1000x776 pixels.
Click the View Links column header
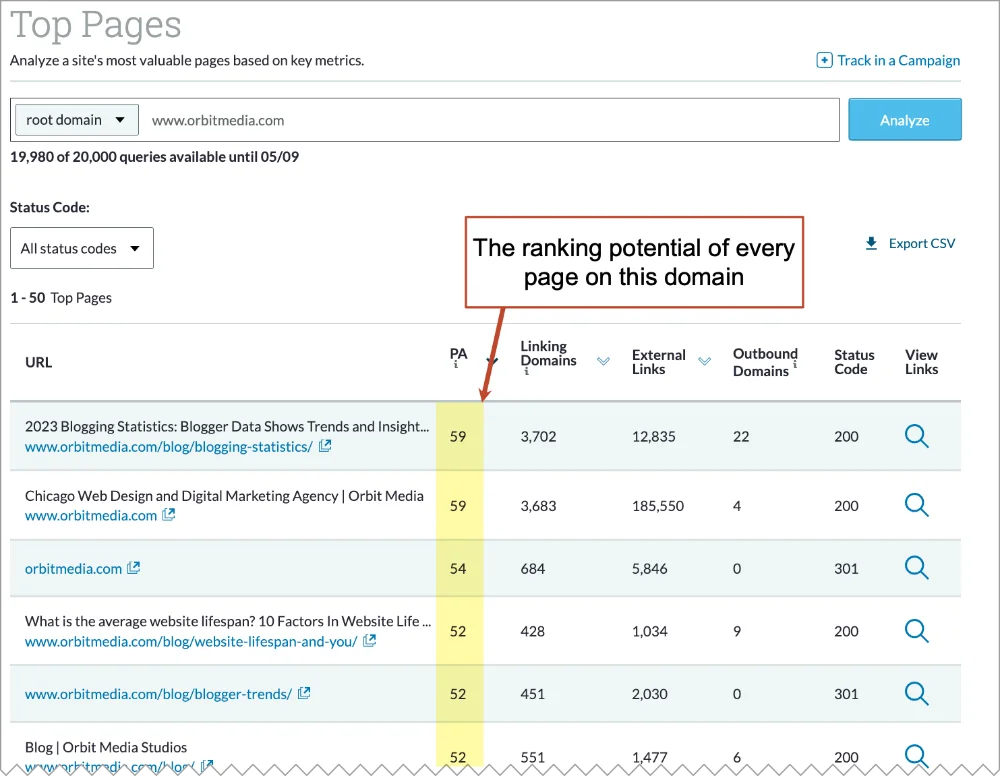coord(921,362)
